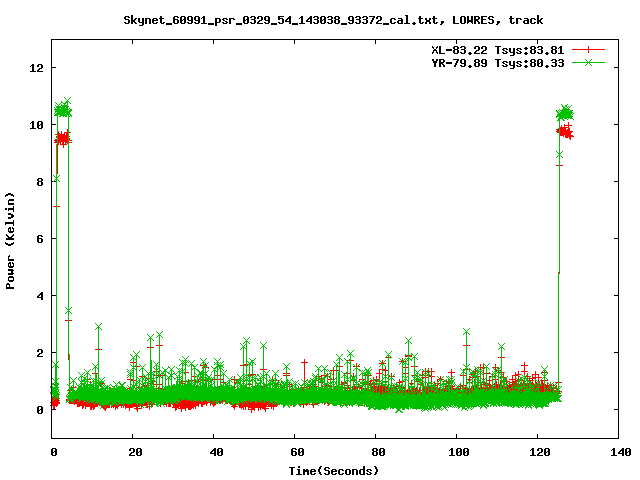Viewport: 640px width, 480px height.
Task: Click the red XL legend line sample
Action: 590,49
